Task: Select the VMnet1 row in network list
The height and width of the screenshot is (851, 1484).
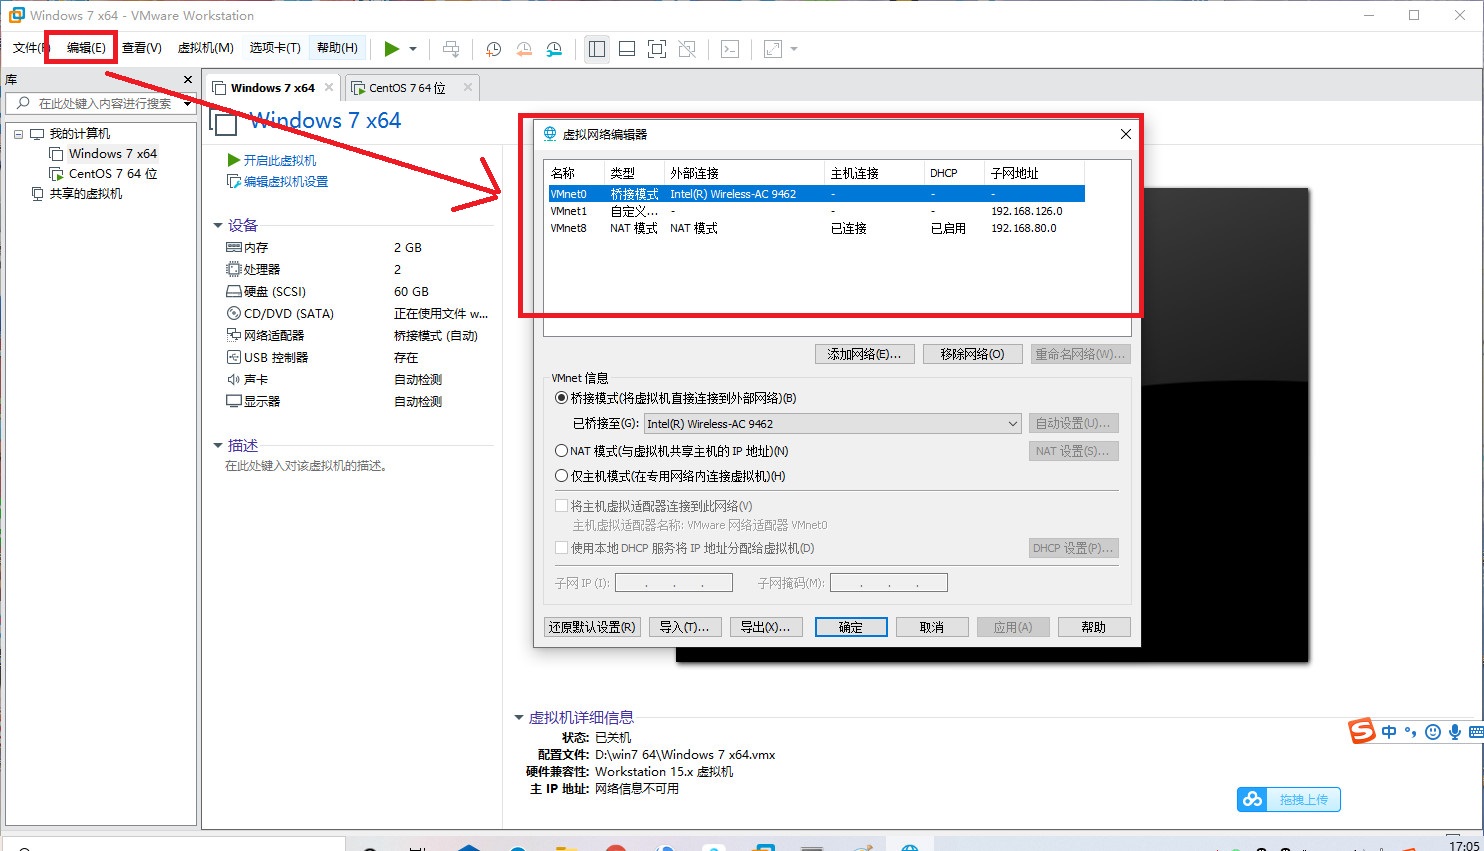Action: [816, 211]
